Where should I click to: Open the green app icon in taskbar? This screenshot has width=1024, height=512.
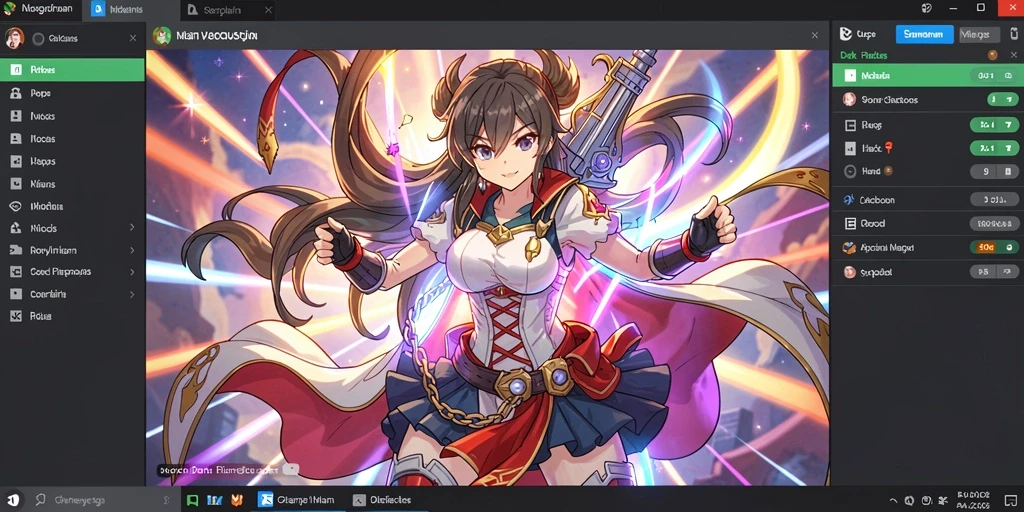pyautogui.click(x=192, y=500)
